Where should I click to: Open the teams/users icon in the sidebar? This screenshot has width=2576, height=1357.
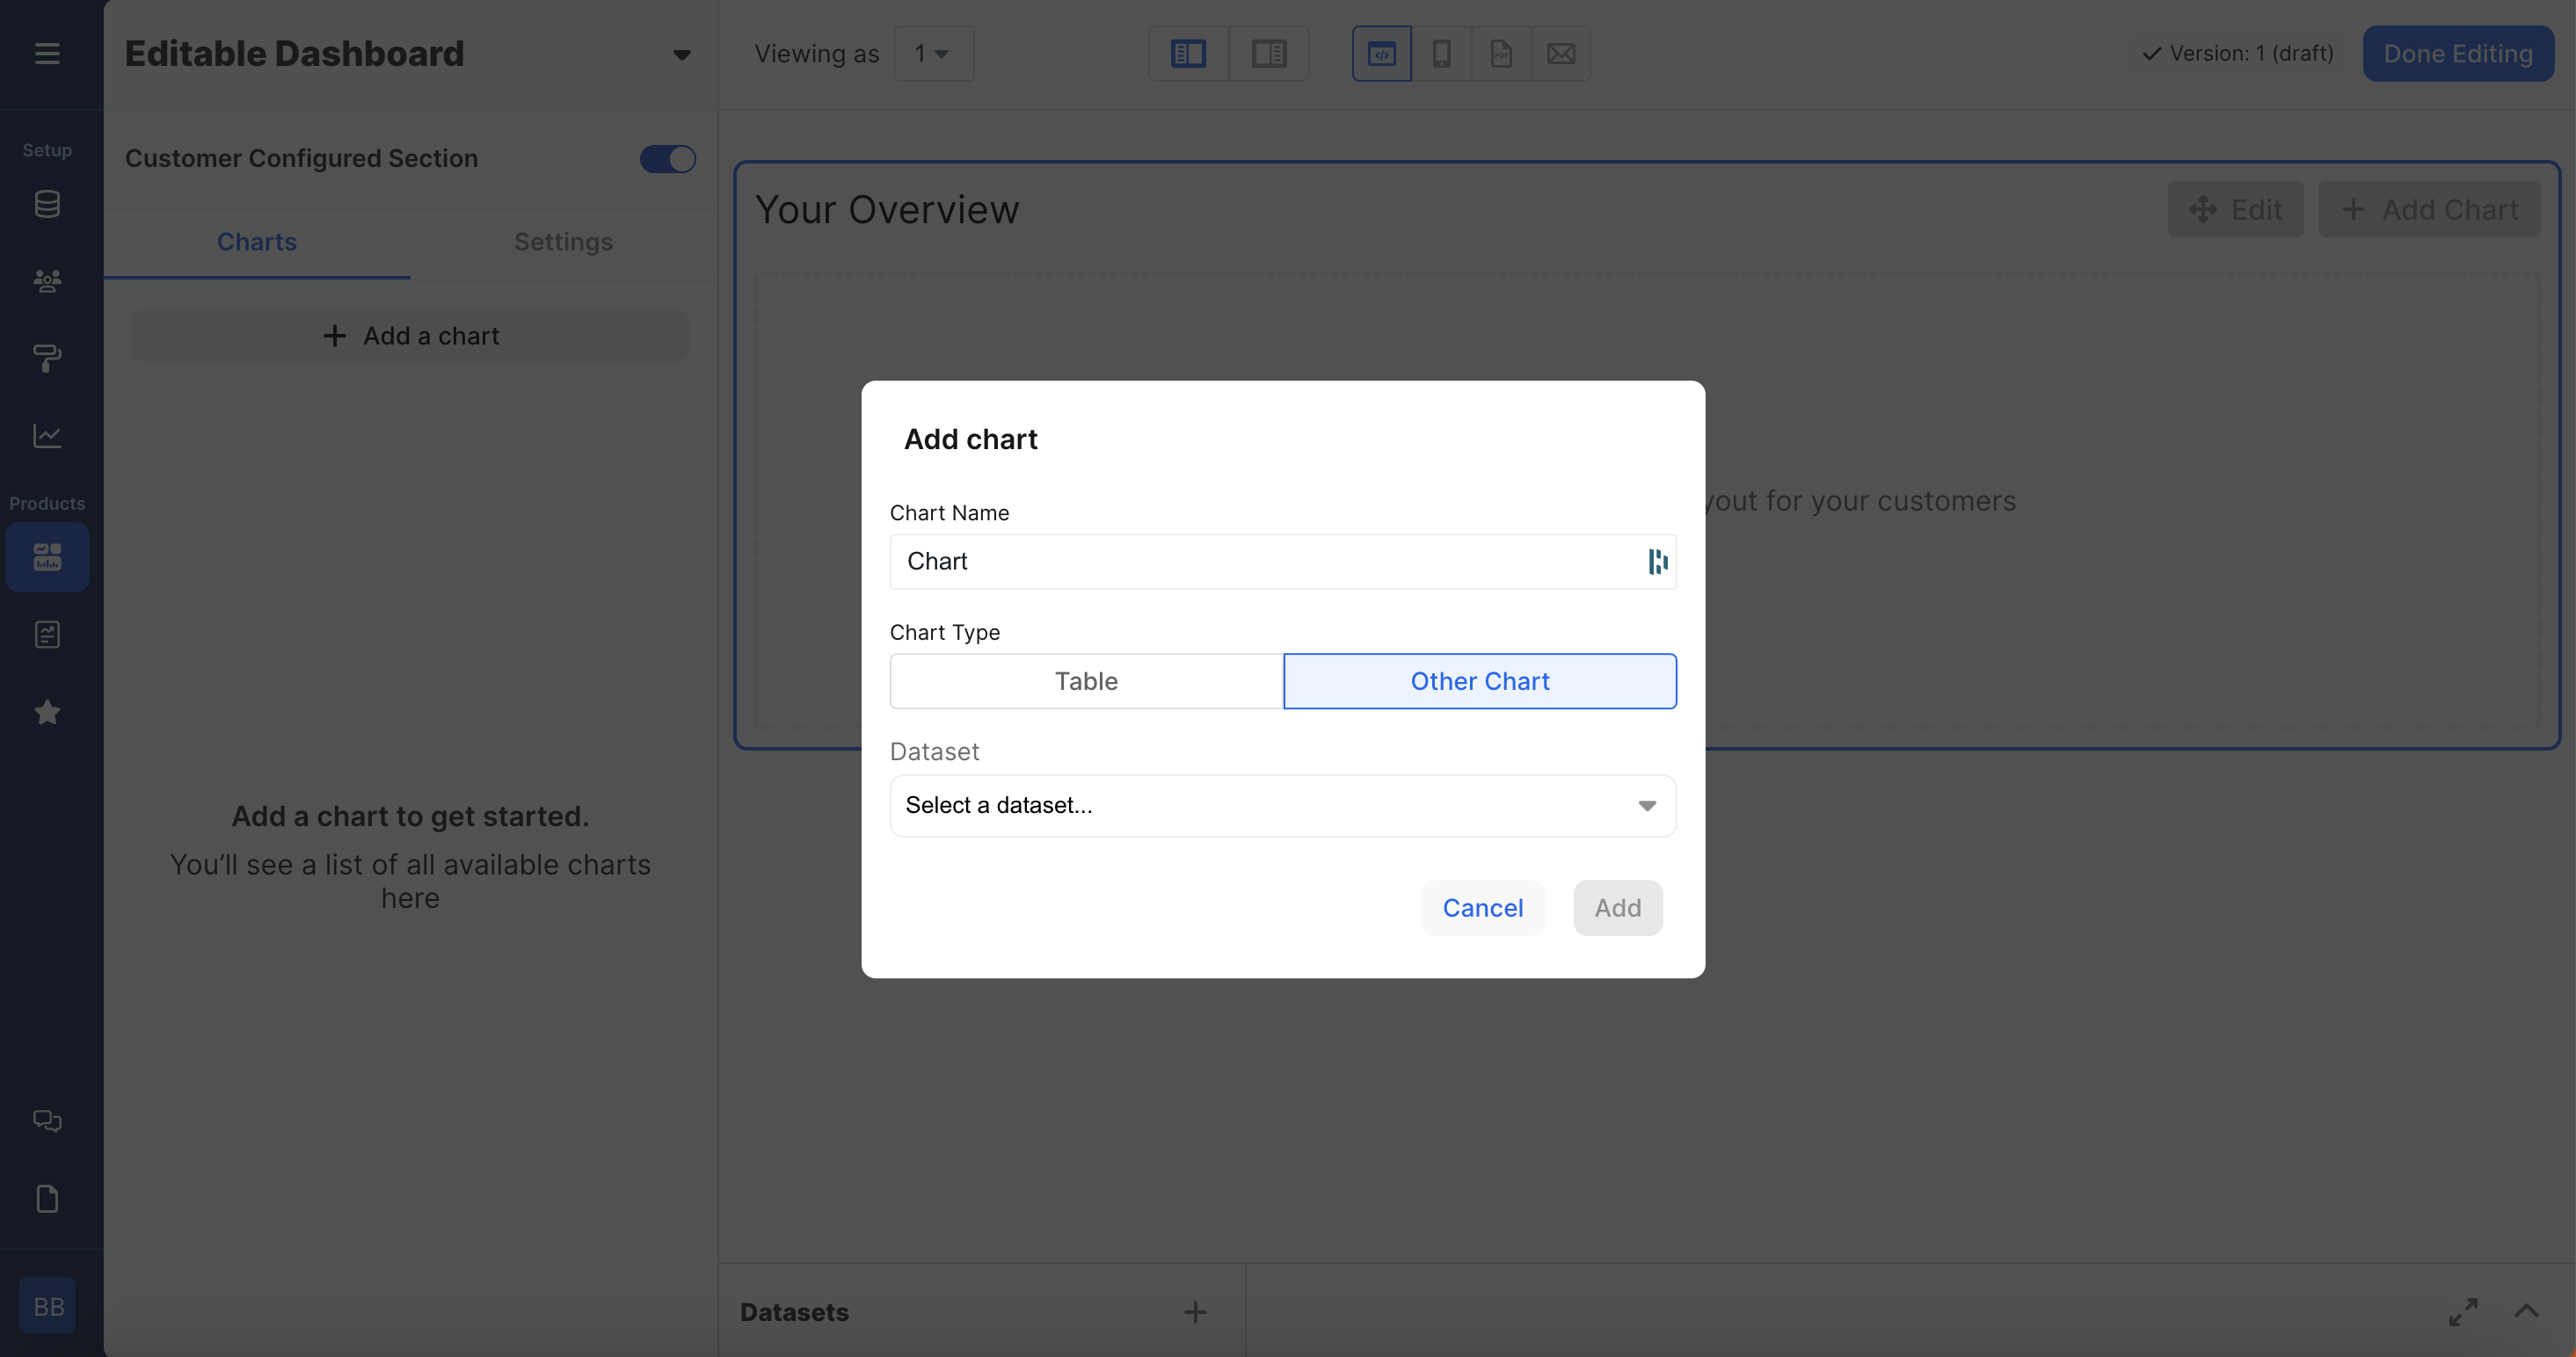47,281
